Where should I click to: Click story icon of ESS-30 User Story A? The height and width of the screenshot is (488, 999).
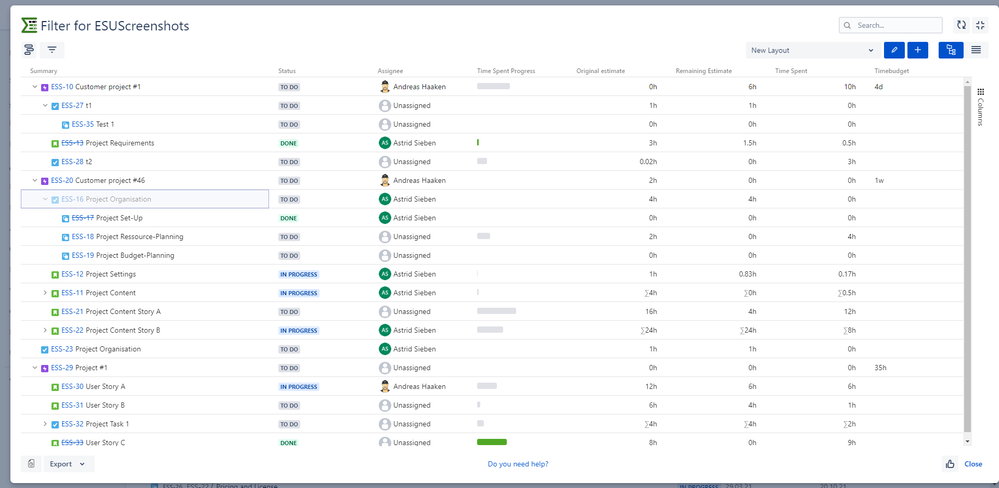55,387
